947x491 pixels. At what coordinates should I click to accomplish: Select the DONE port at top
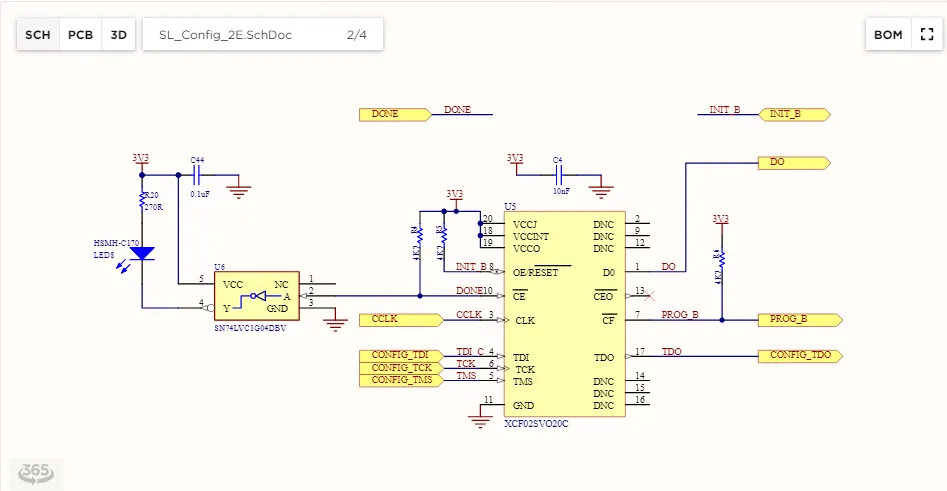coord(395,114)
